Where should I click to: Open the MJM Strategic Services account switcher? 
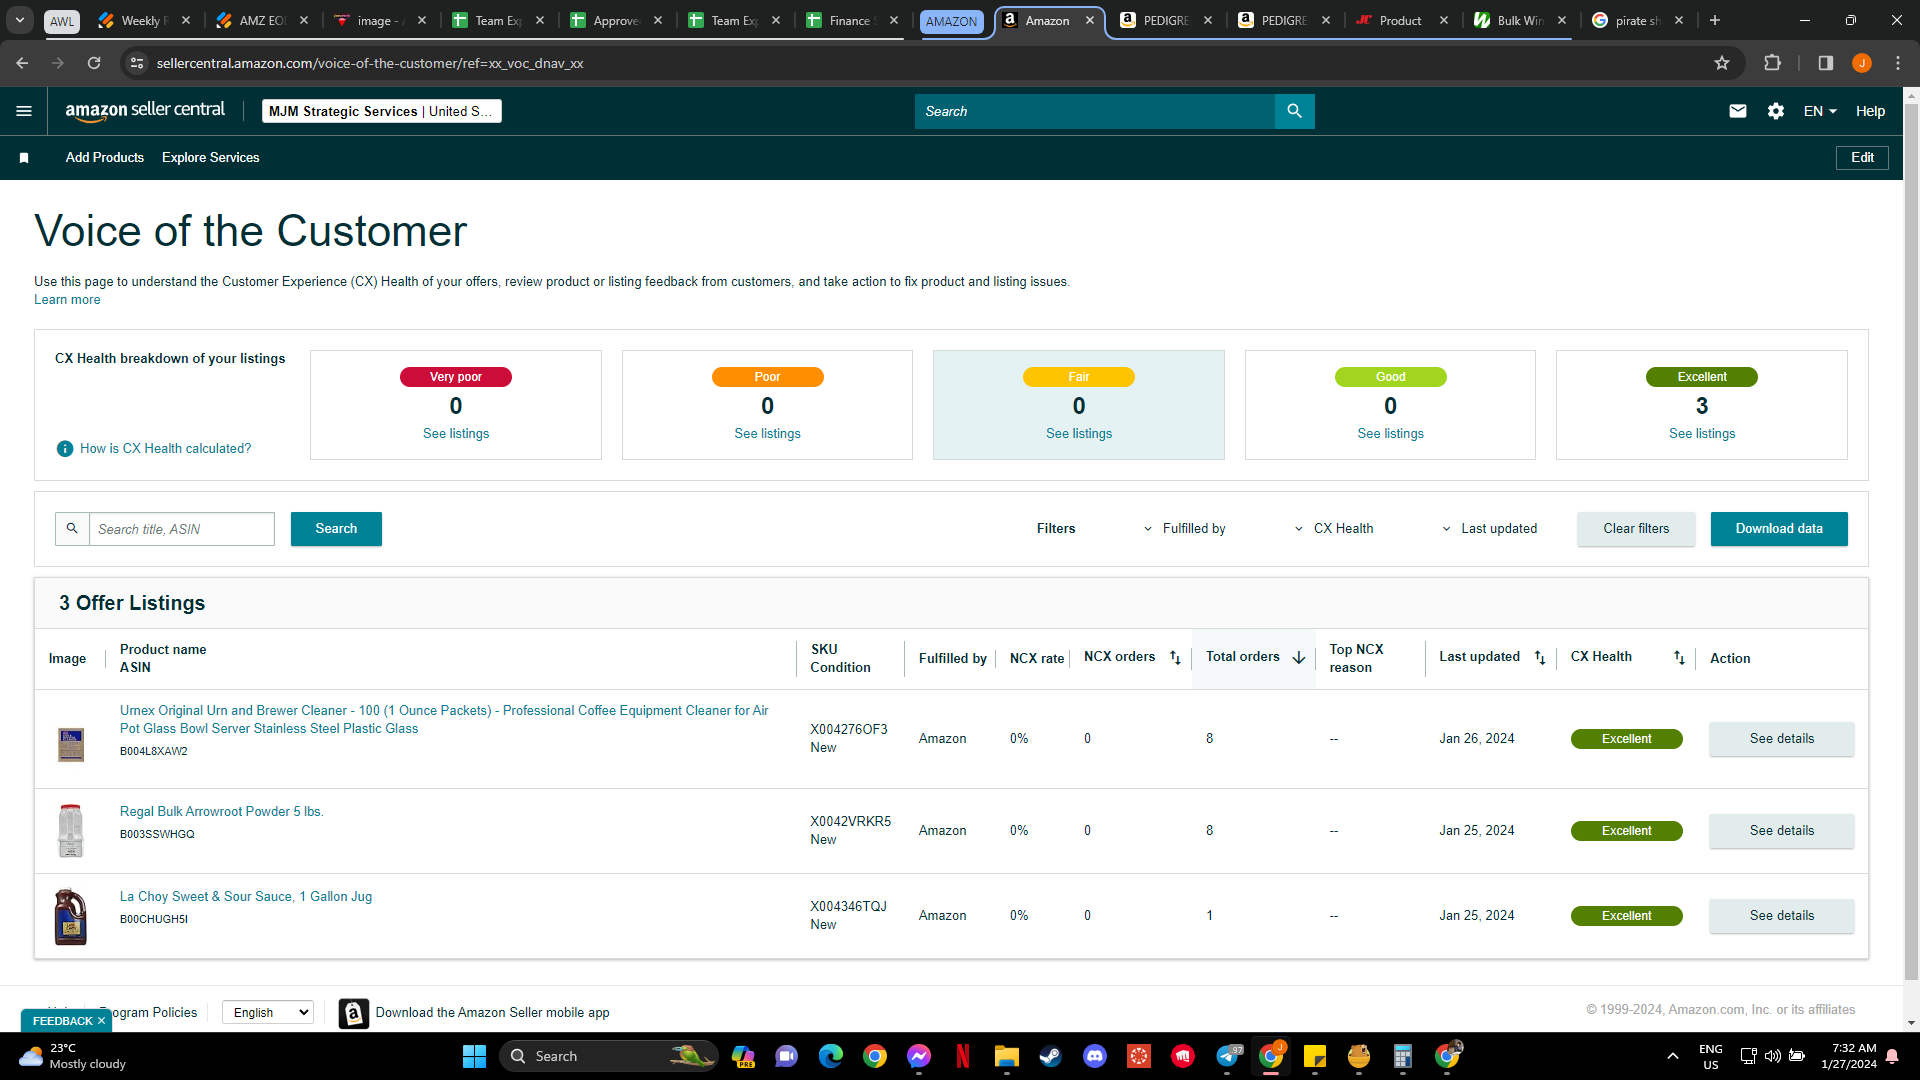[x=382, y=111]
